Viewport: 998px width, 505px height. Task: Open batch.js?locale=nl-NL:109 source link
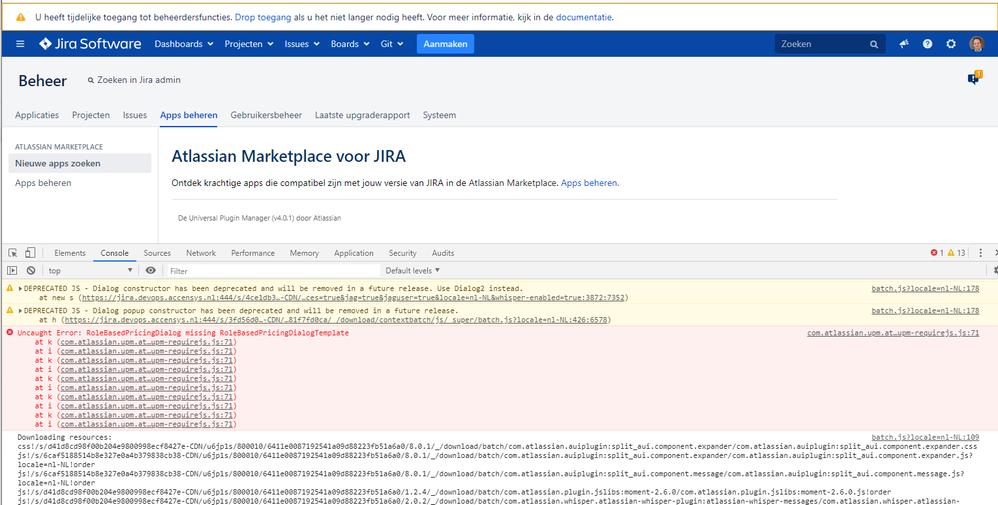coord(925,437)
